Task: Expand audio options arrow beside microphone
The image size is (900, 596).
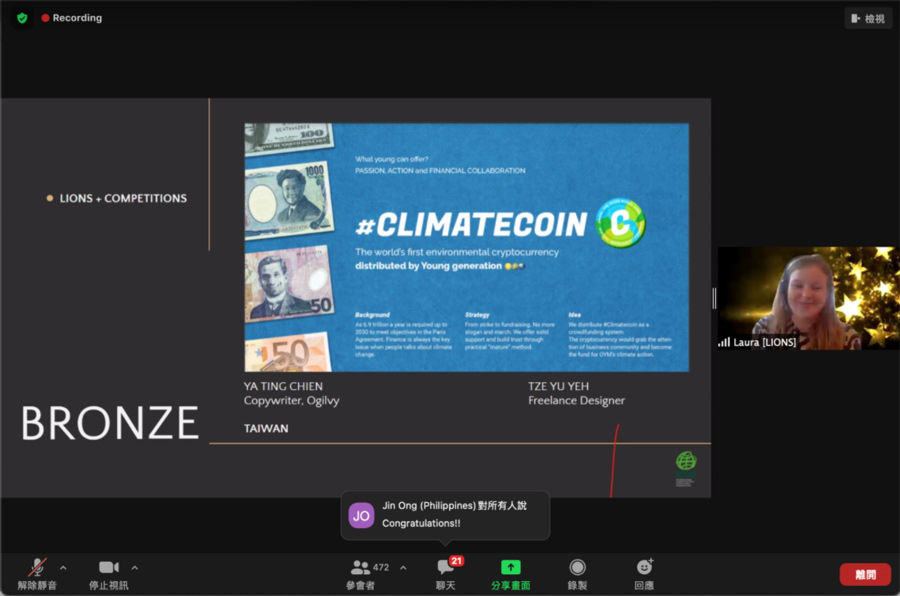Action: [x=63, y=568]
